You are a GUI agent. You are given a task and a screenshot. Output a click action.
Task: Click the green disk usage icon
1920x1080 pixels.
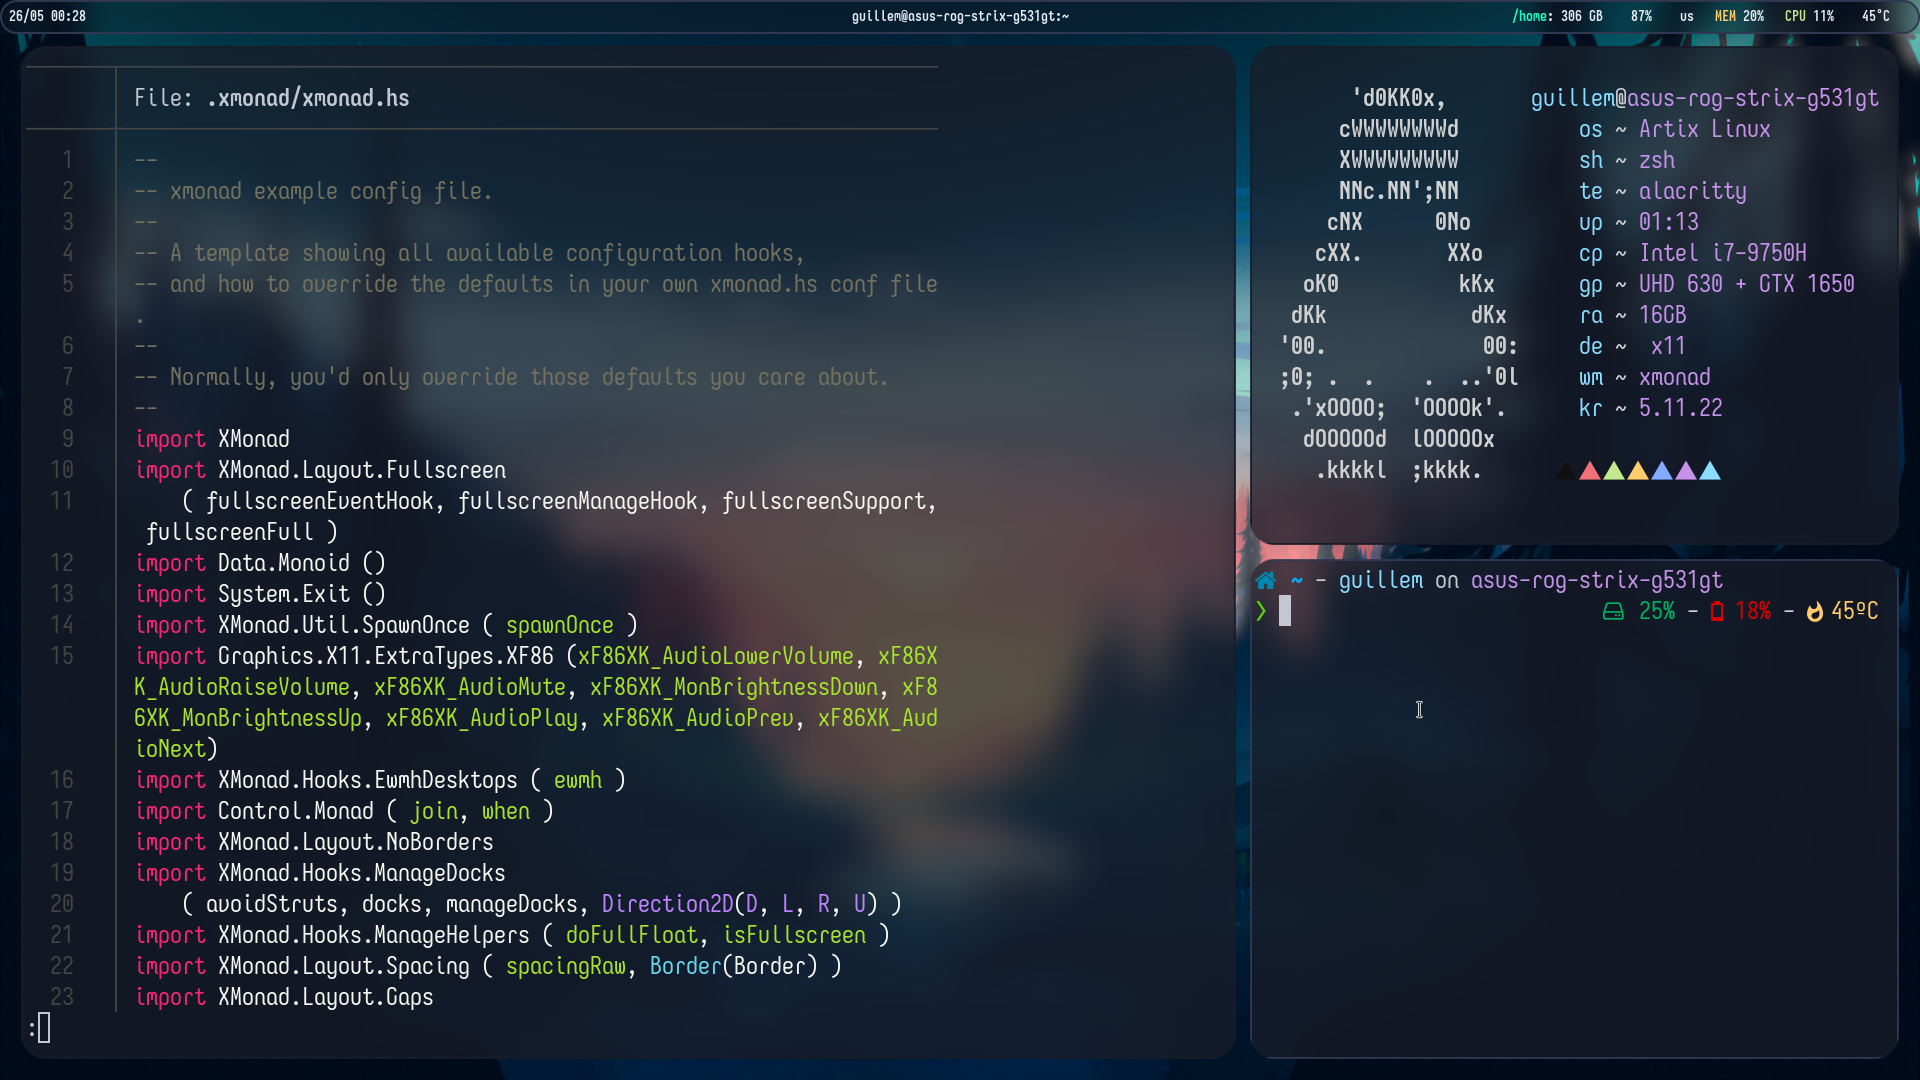pyautogui.click(x=1613, y=612)
